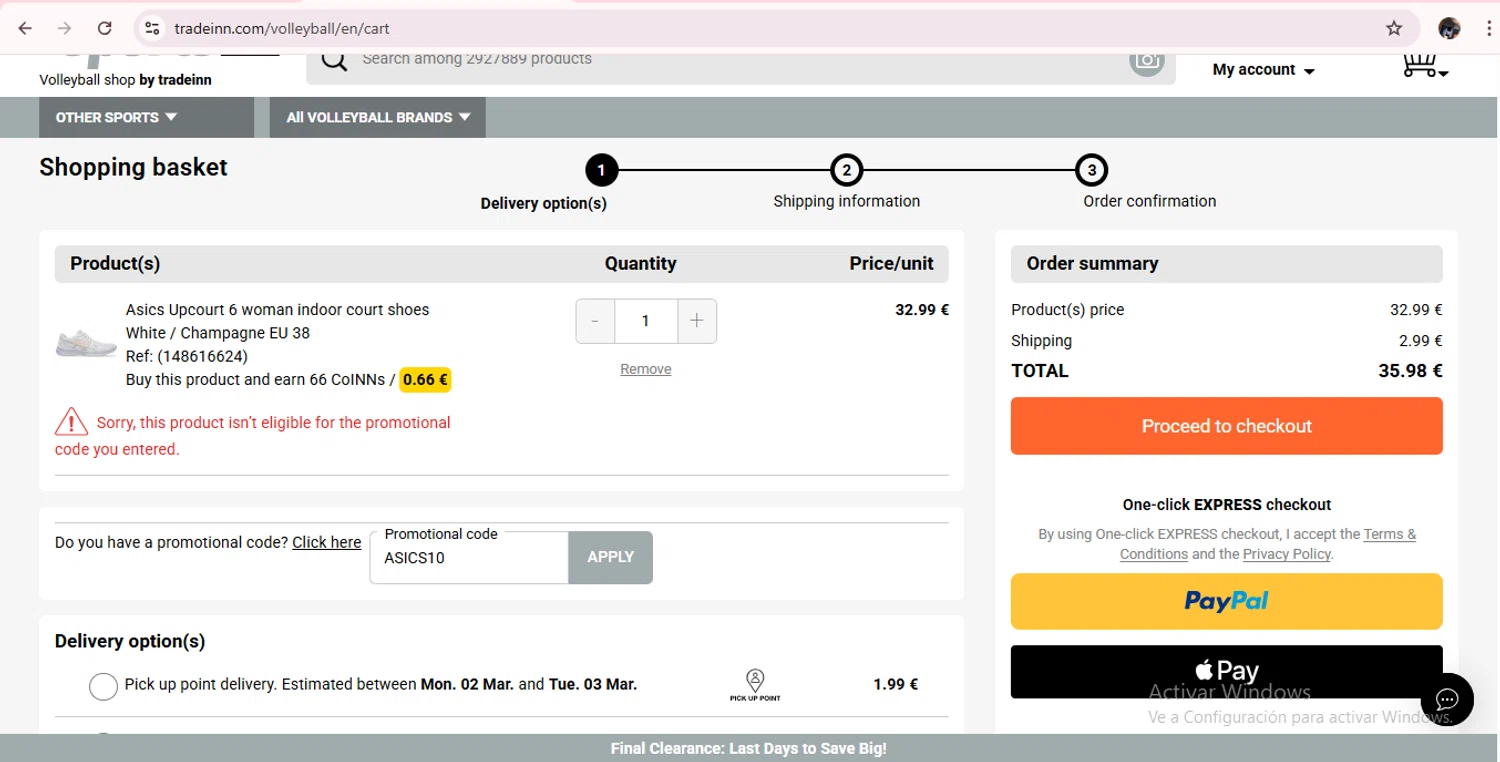Go to Order confirmation step 3
Viewport: 1500px width, 762px height.
point(1091,171)
